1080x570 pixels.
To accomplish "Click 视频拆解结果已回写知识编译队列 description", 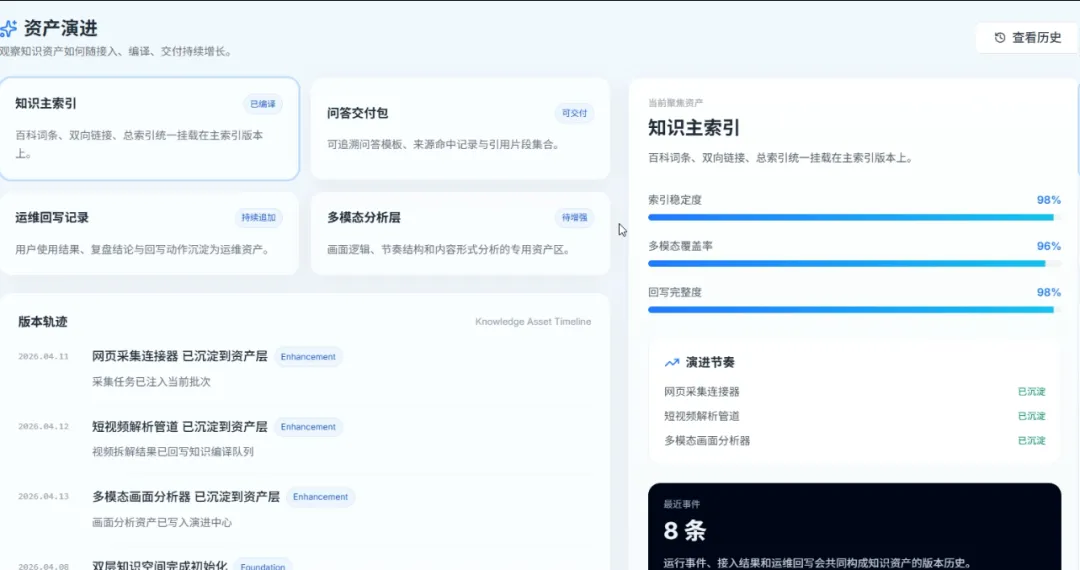I will point(173,452).
